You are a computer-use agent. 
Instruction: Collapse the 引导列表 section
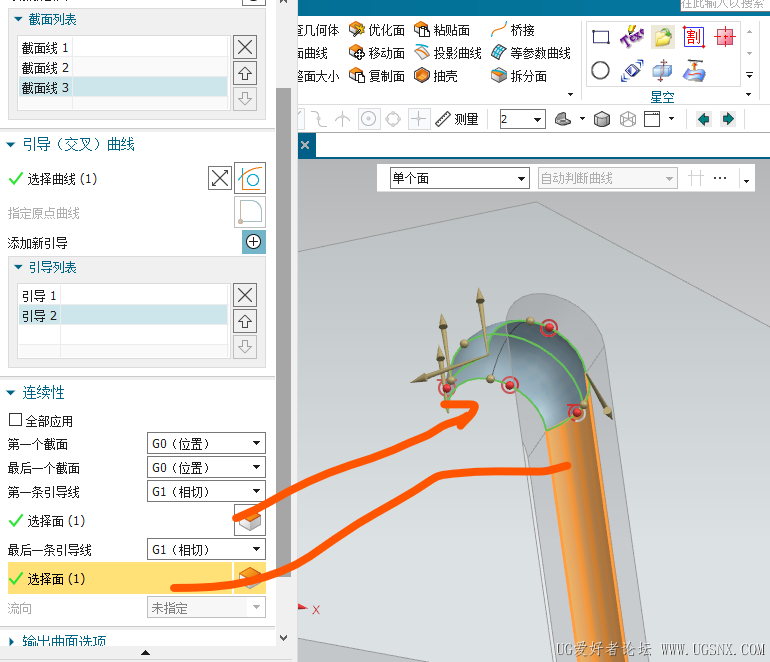18,267
